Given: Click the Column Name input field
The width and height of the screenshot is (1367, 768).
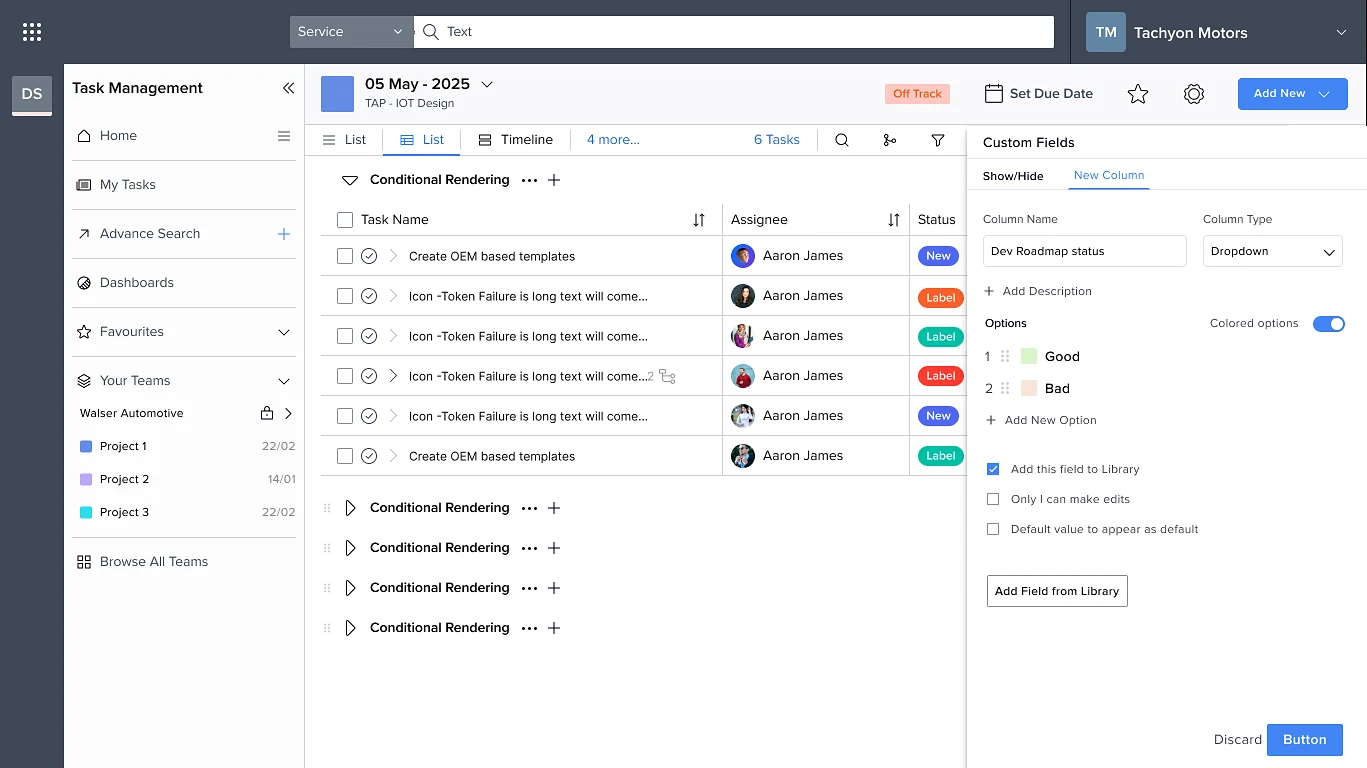Looking at the screenshot, I should point(1085,251).
